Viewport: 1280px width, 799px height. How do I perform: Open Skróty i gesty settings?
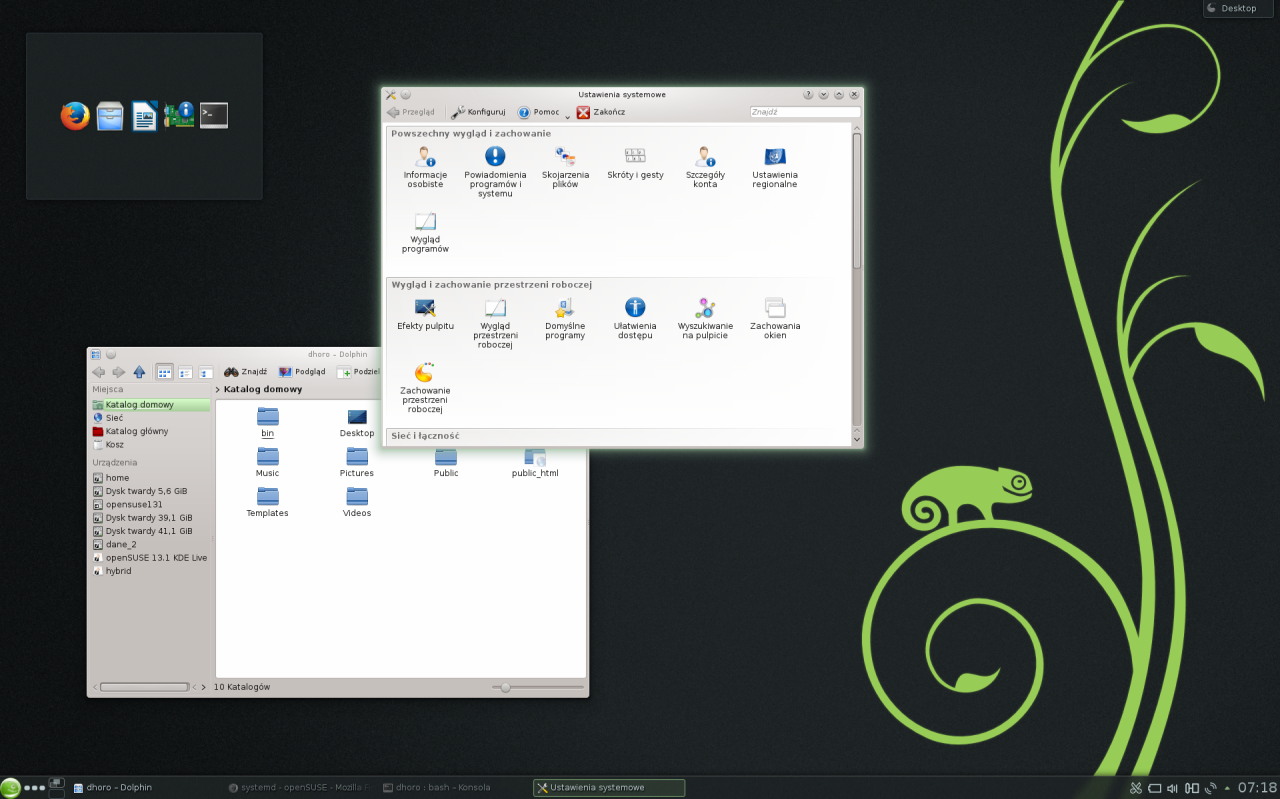pyautogui.click(x=635, y=162)
